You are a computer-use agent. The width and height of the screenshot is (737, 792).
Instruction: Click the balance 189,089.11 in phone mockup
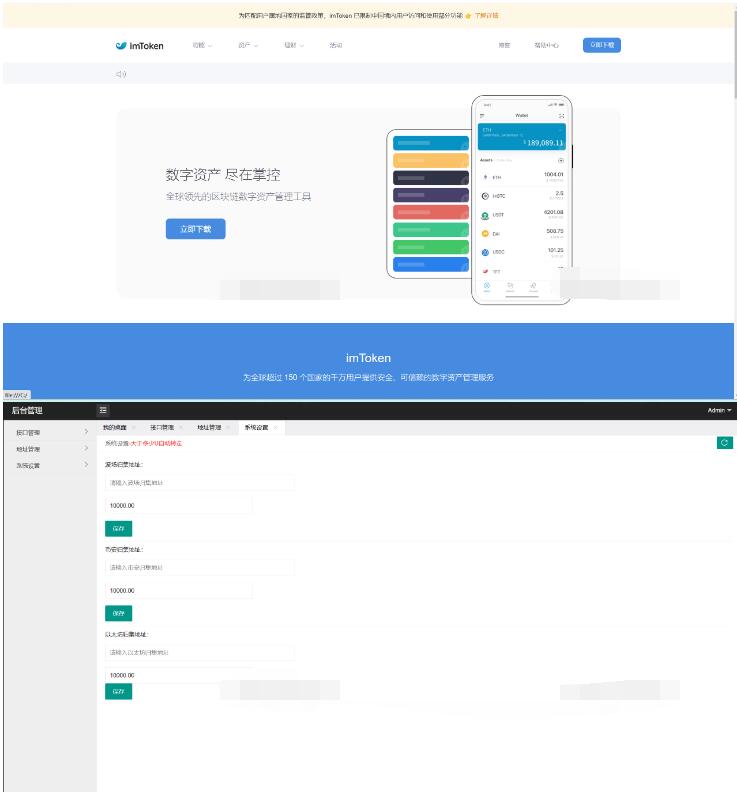click(545, 143)
